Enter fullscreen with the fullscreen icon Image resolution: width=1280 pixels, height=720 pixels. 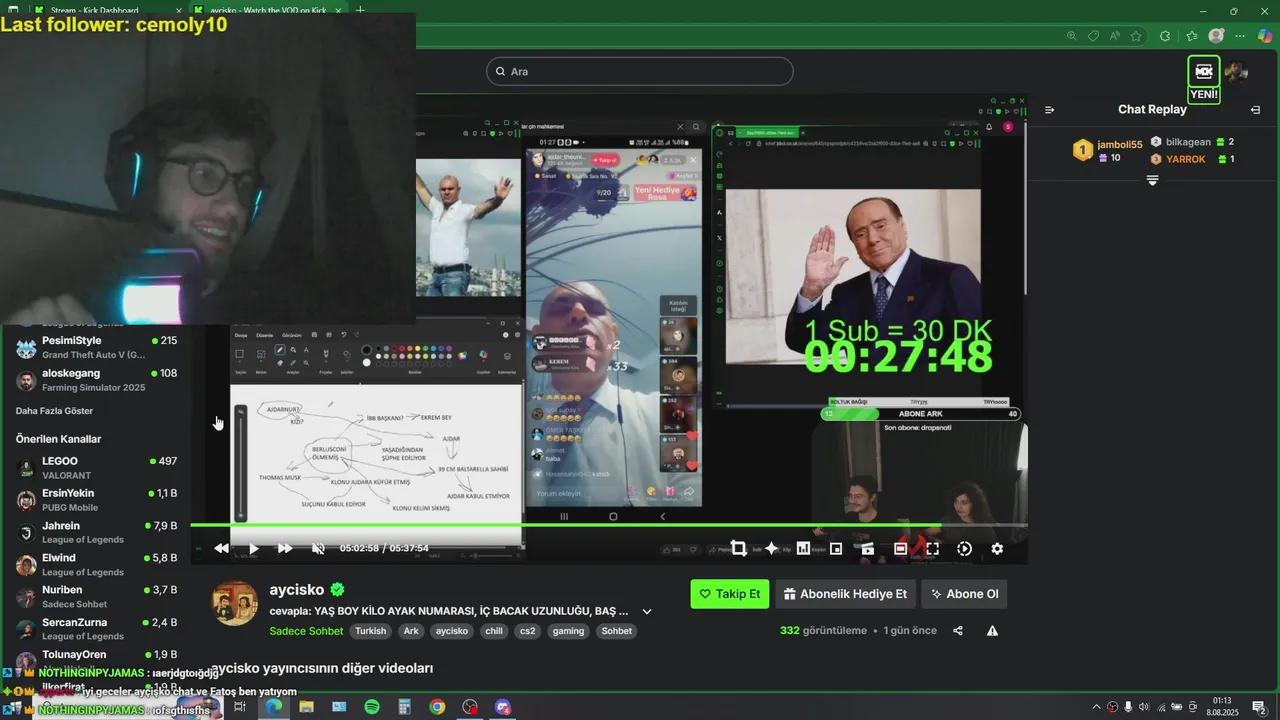tap(932, 548)
